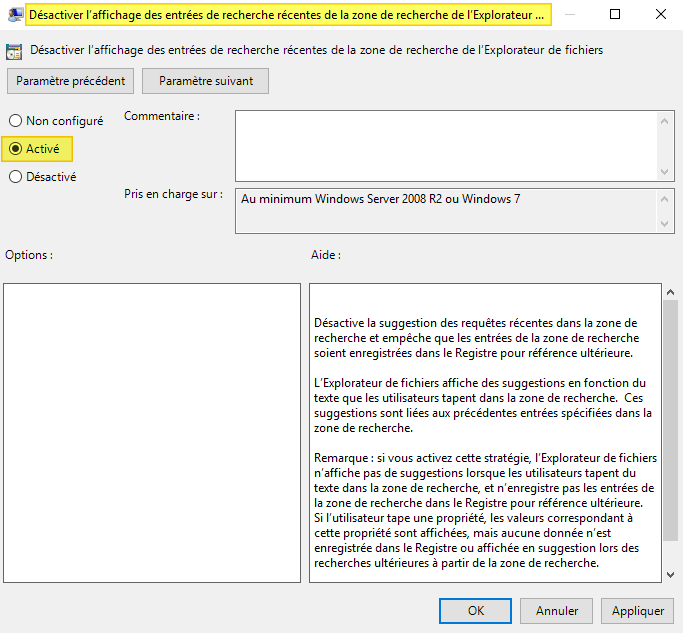Click the policy heading 'Désactiver l'affichage des entrées'
The image size is (683, 633).
tap(316, 51)
